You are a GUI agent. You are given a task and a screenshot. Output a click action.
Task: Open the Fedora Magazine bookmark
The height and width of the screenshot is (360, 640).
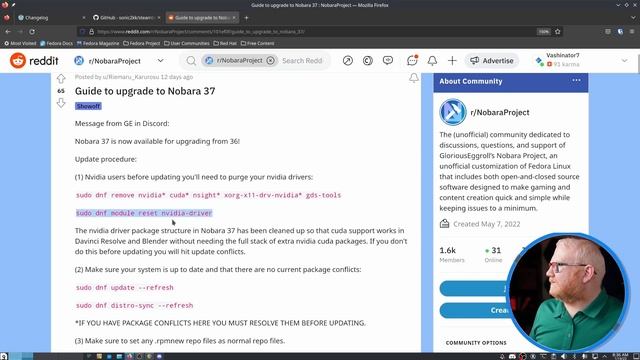pyautogui.click(x=98, y=43)
